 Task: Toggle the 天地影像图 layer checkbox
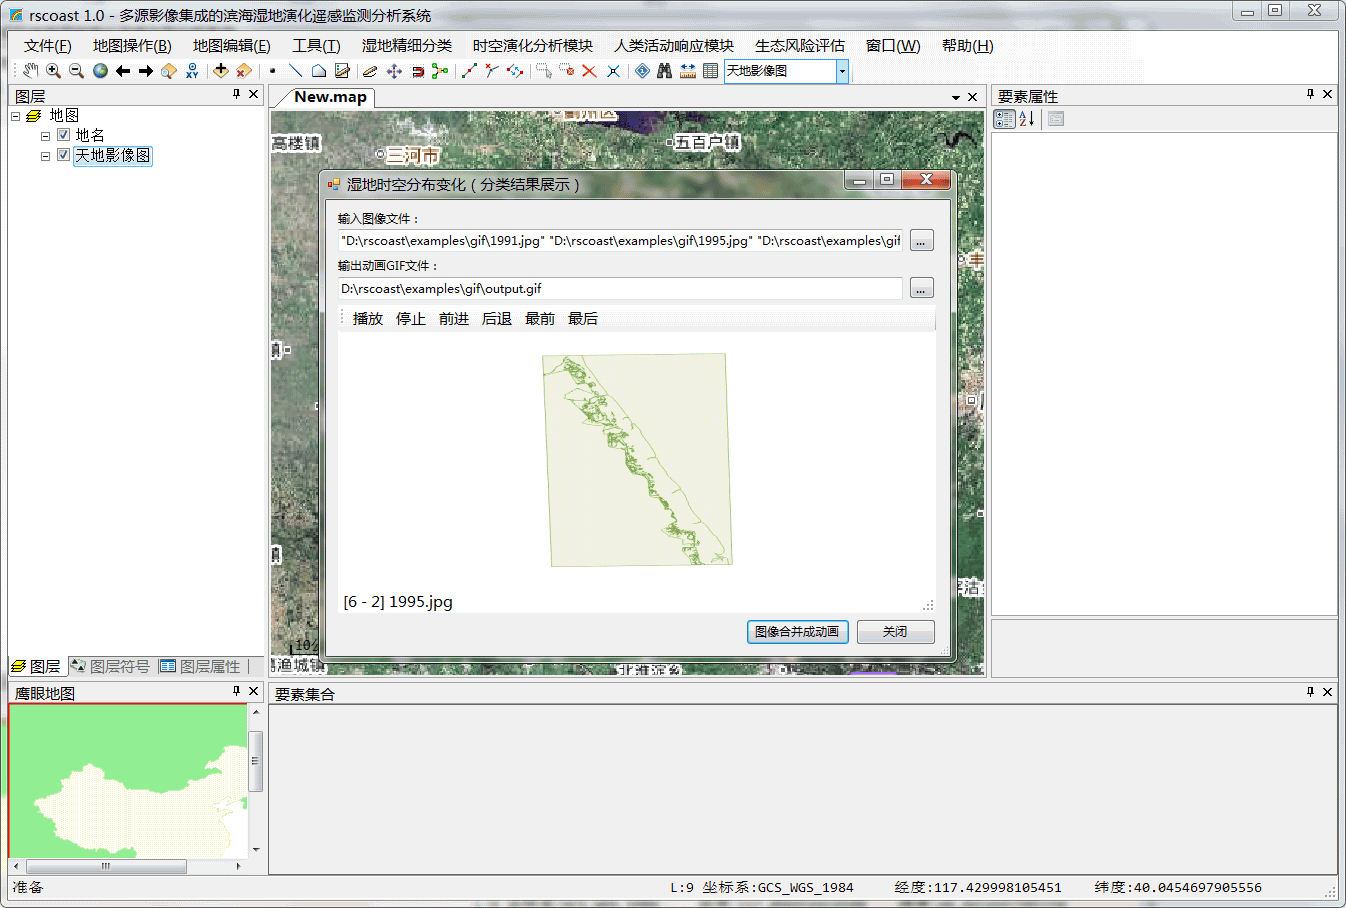point(63,155)
